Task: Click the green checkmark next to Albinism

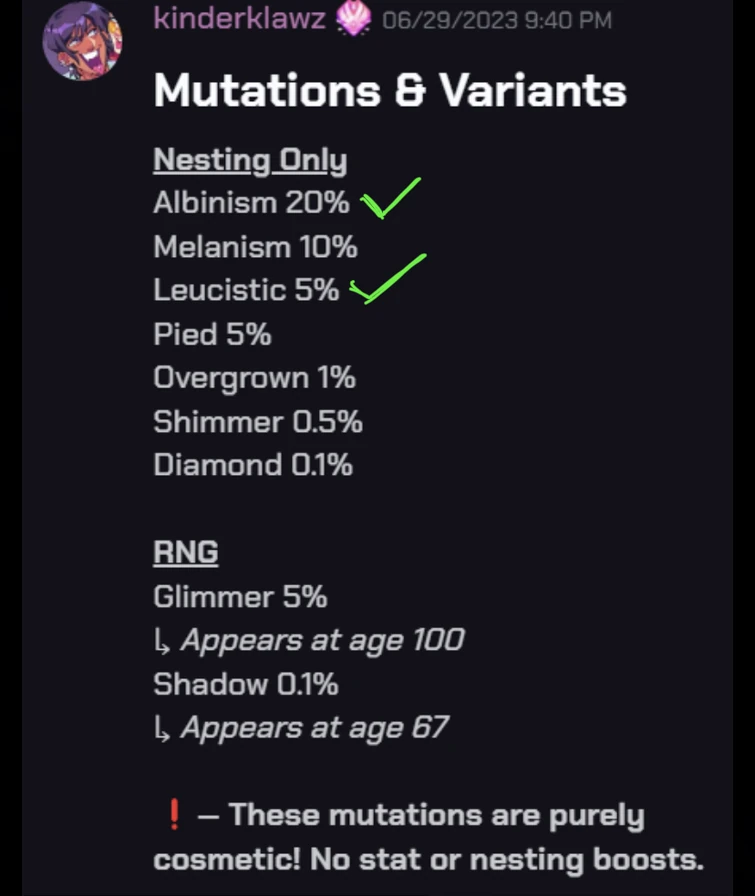Action: pyautogui.click(x=391, y=199)
